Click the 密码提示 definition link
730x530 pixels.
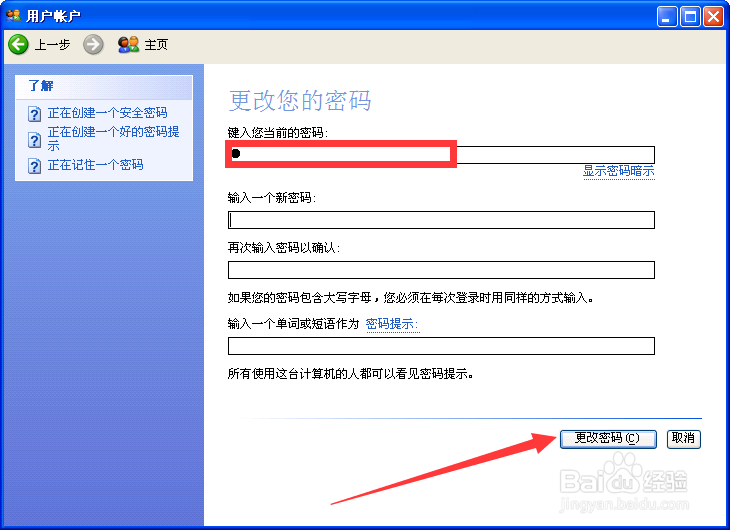click(392, 324)
